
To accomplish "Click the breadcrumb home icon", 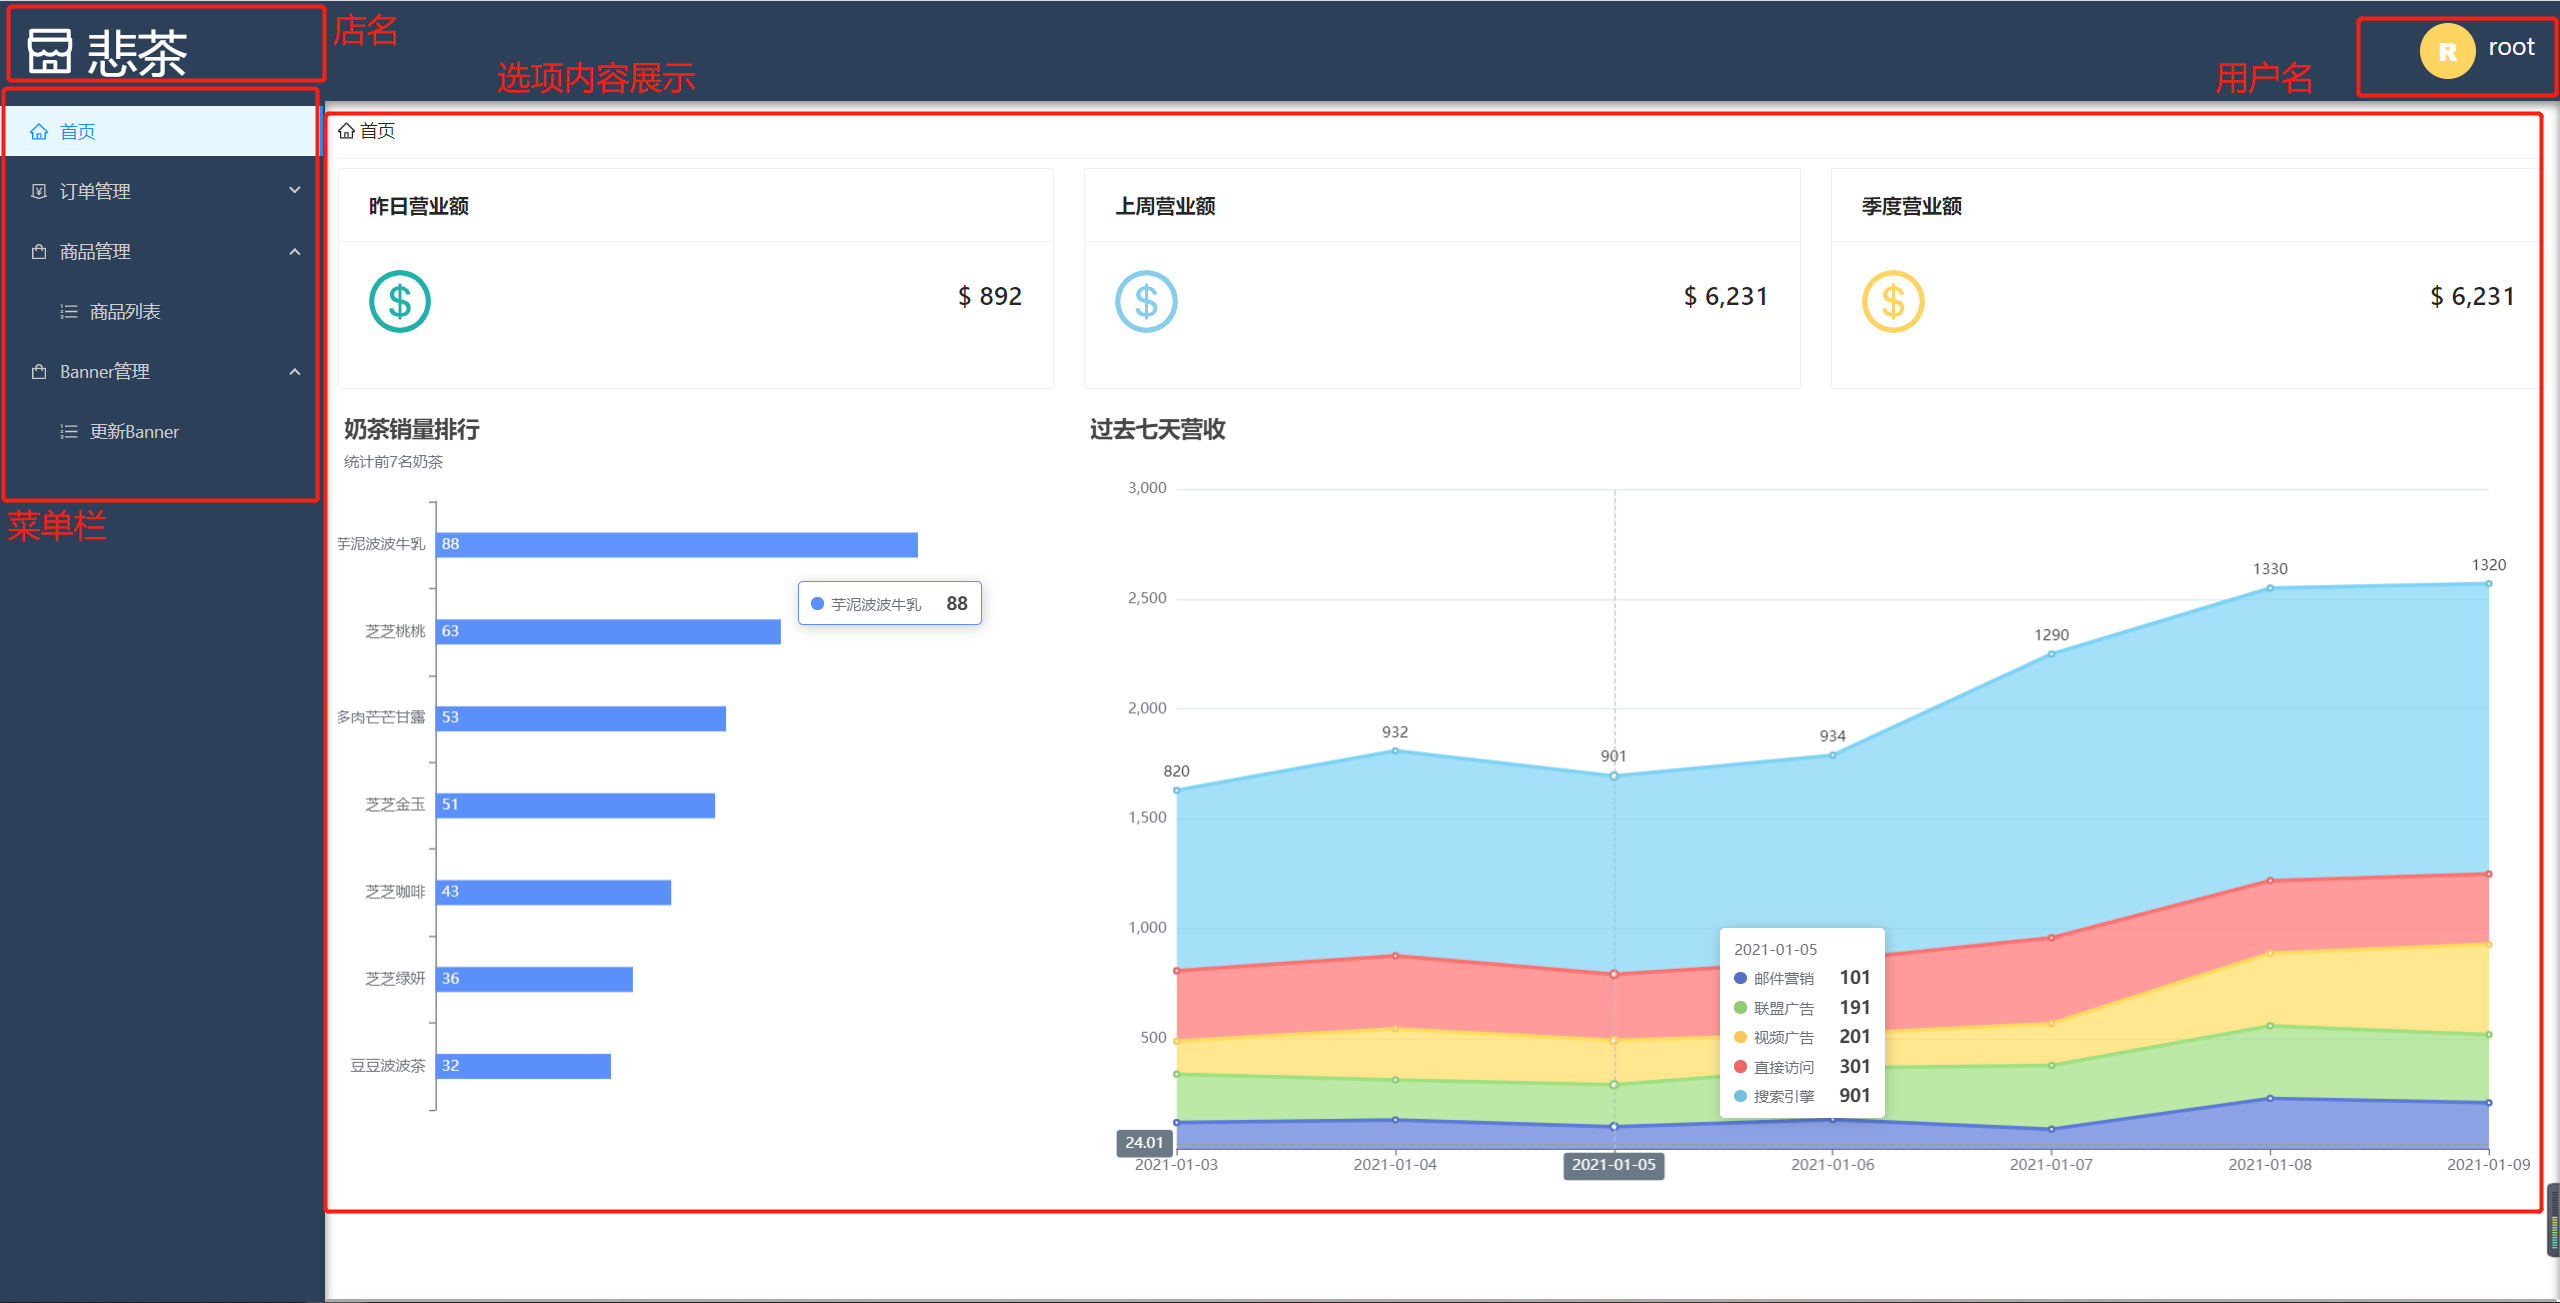I will tap(346, 131).
